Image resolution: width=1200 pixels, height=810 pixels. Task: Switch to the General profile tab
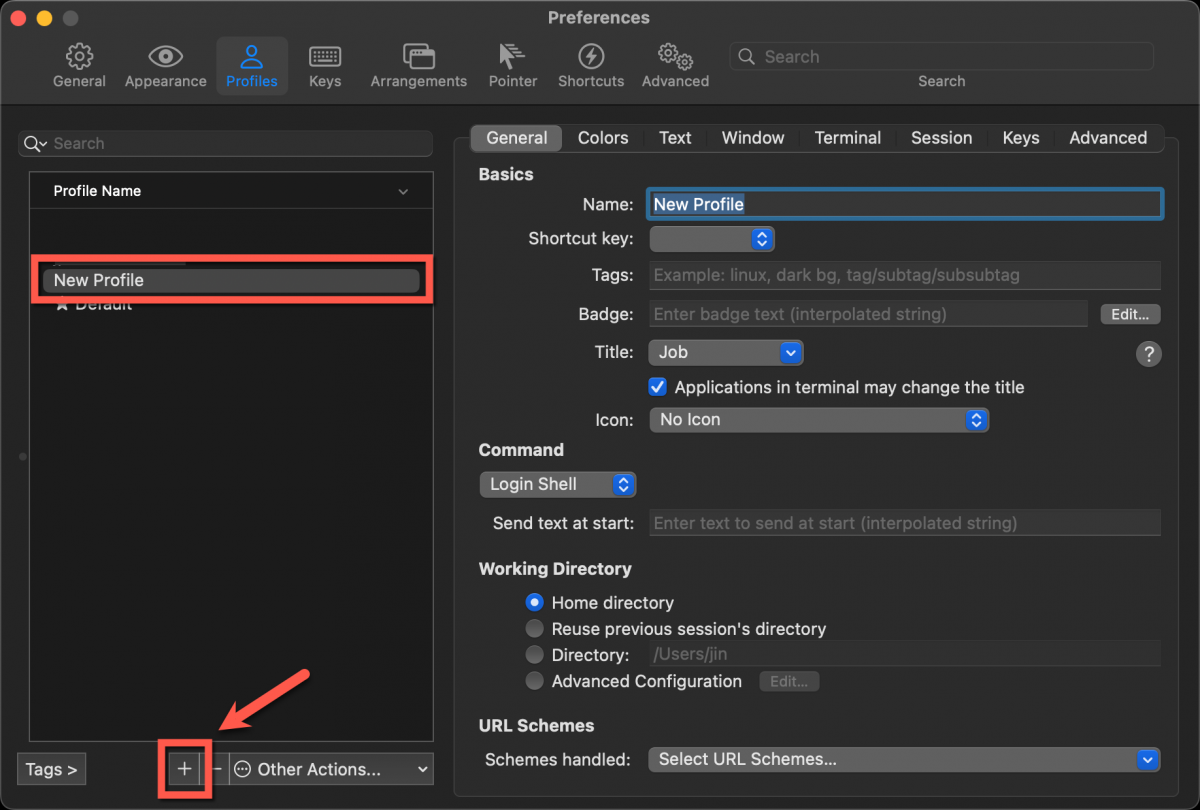tap(516, 138)
